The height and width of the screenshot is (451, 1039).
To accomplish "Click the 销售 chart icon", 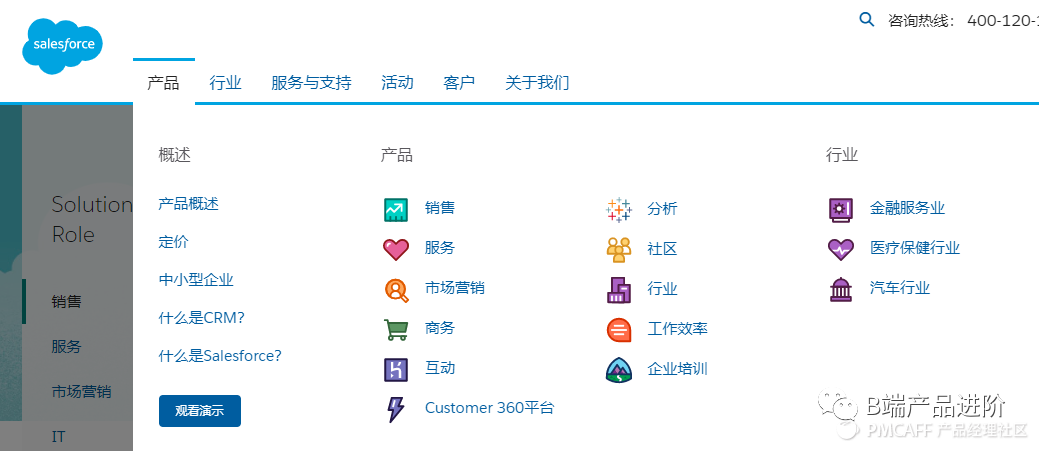I will (396, 209).
